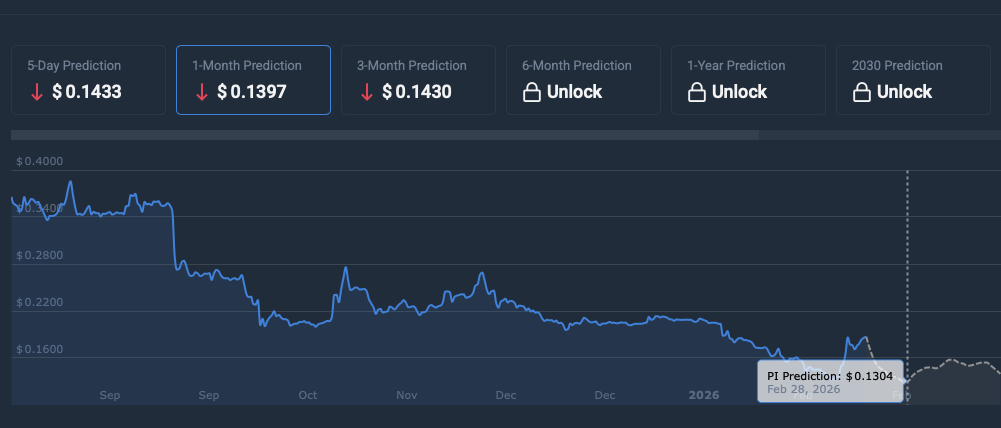Click the Unlock text under 6-Month Prediction

pyautogui.click(x=575, y=92)
